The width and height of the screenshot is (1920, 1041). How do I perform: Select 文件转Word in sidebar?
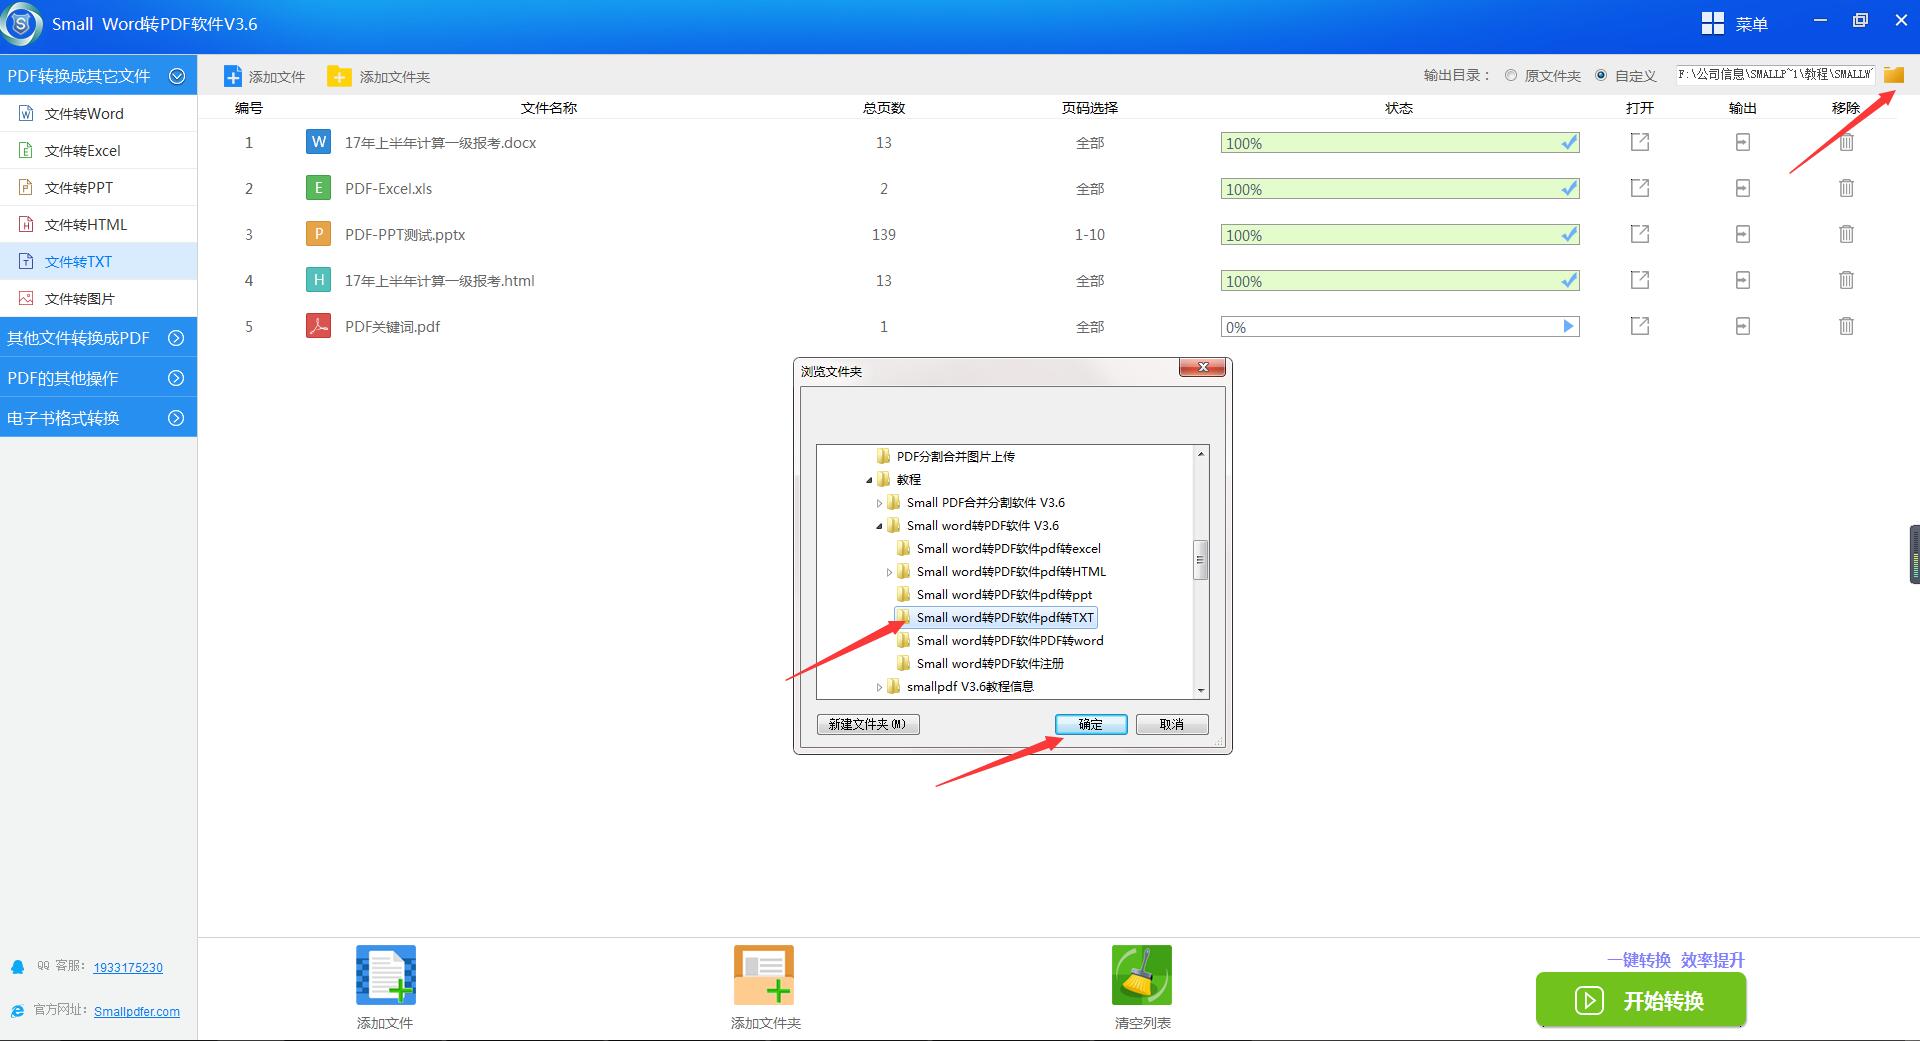(x=98, y=113)
